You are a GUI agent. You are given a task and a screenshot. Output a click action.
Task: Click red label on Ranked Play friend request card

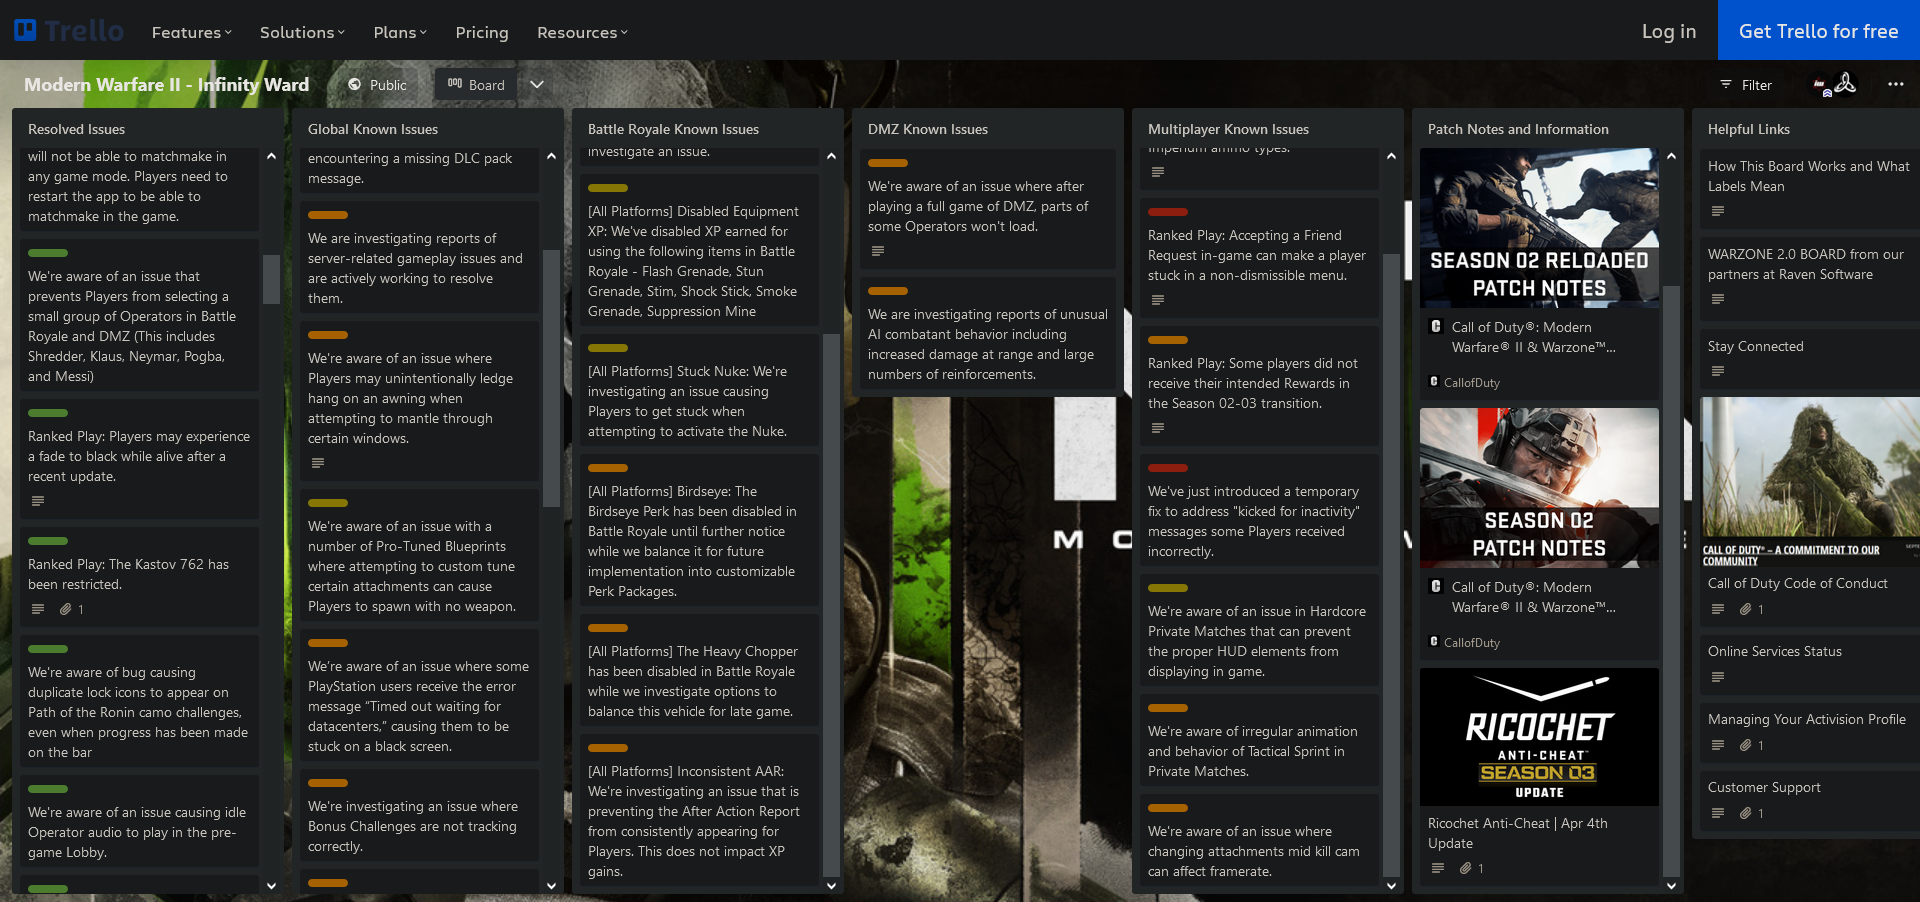click(1167, 212)
